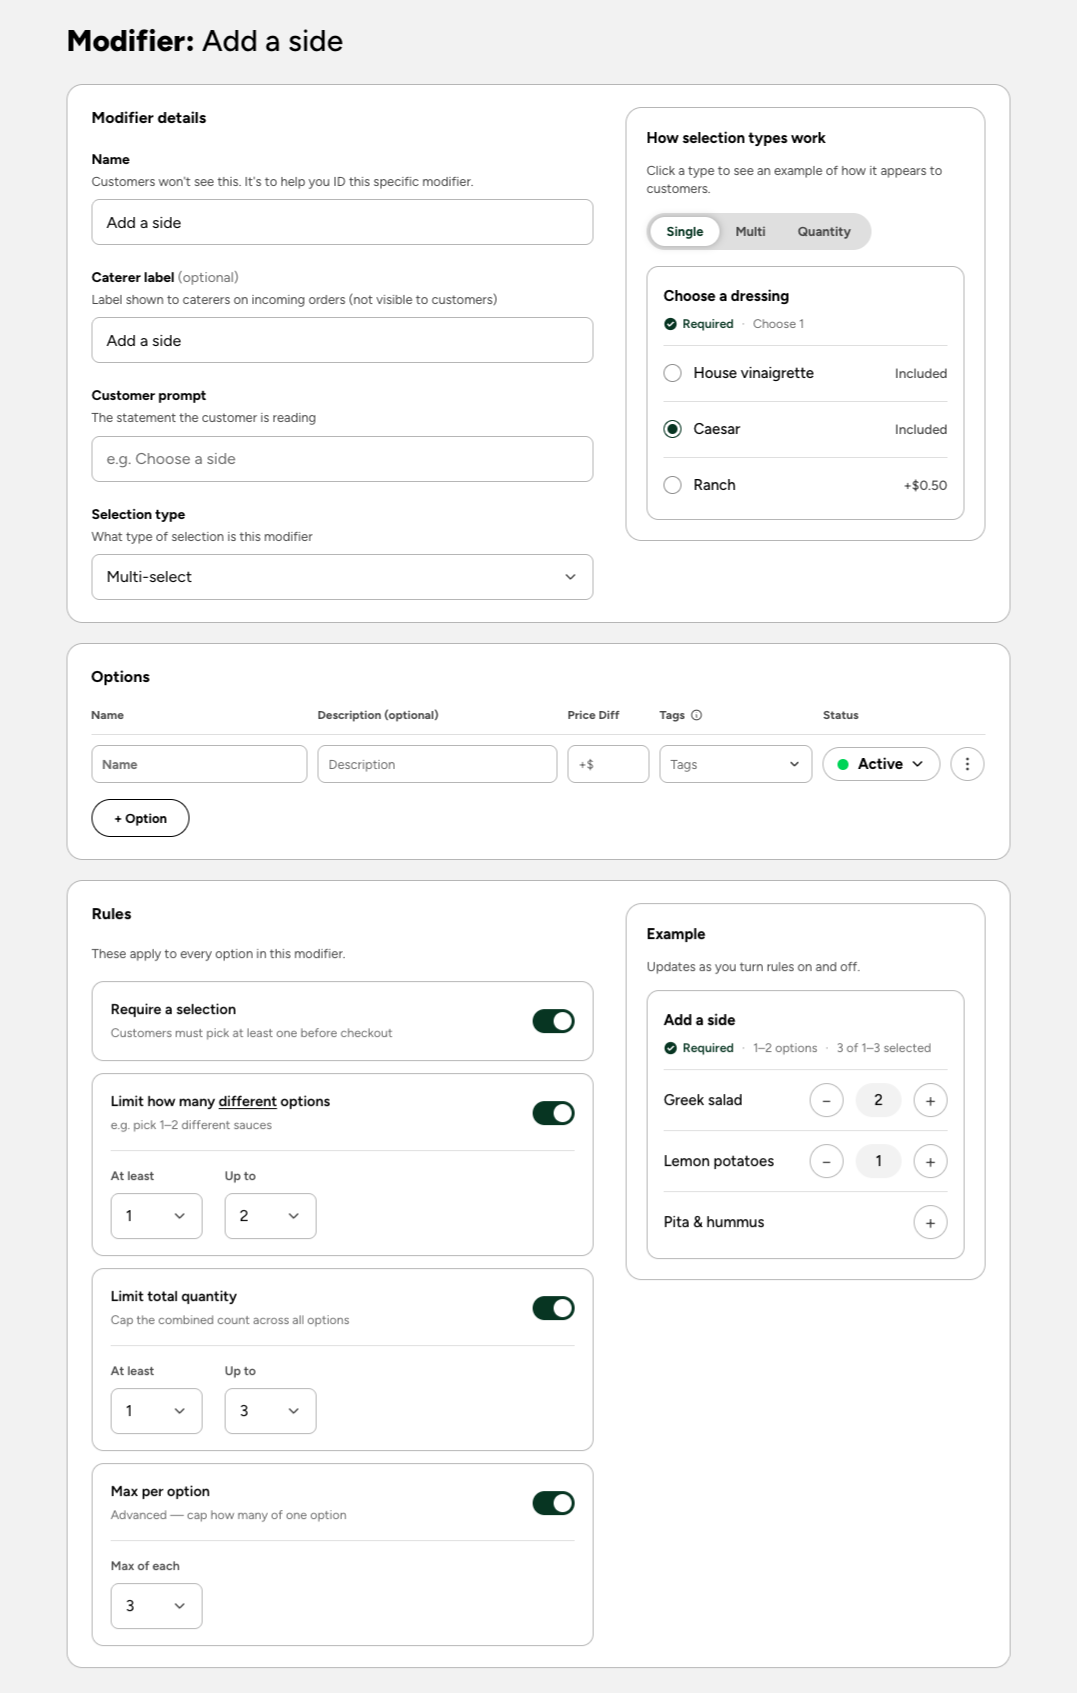Open At least dropdown under total quantity
This screenshot has width=1077, height=1693.
[x=156, y=1411]
